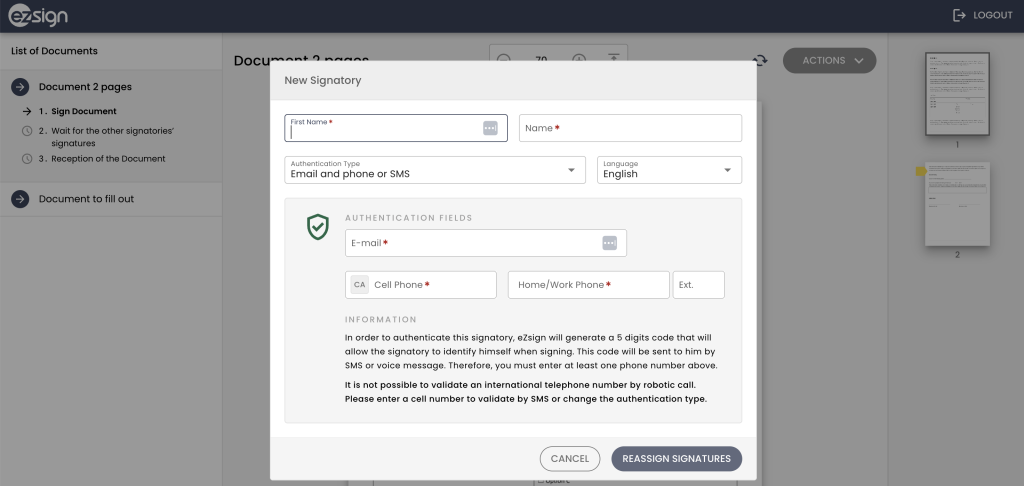Click the Reassign Signatures button

pos(676,459)
